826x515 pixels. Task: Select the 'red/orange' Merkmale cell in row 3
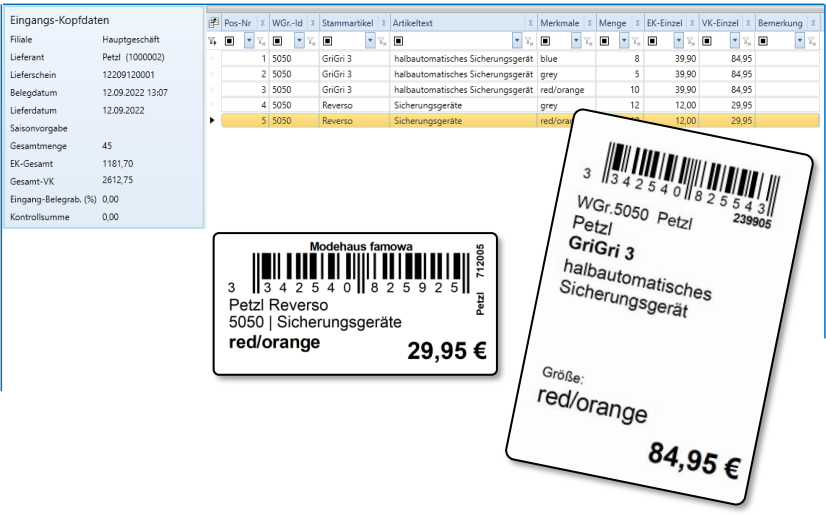coord(567,90)
